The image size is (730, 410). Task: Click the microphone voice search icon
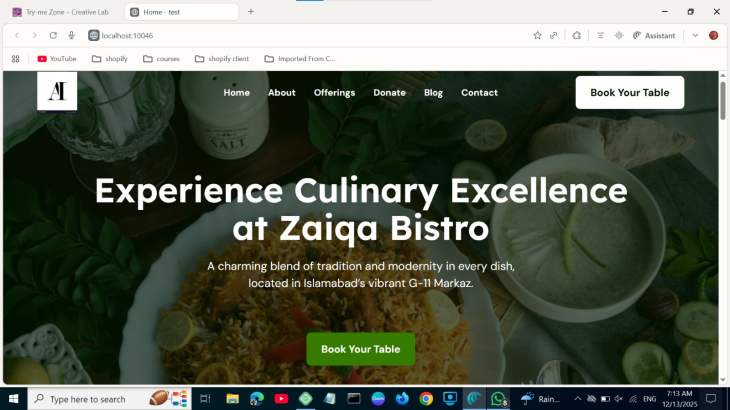point(71,35)
